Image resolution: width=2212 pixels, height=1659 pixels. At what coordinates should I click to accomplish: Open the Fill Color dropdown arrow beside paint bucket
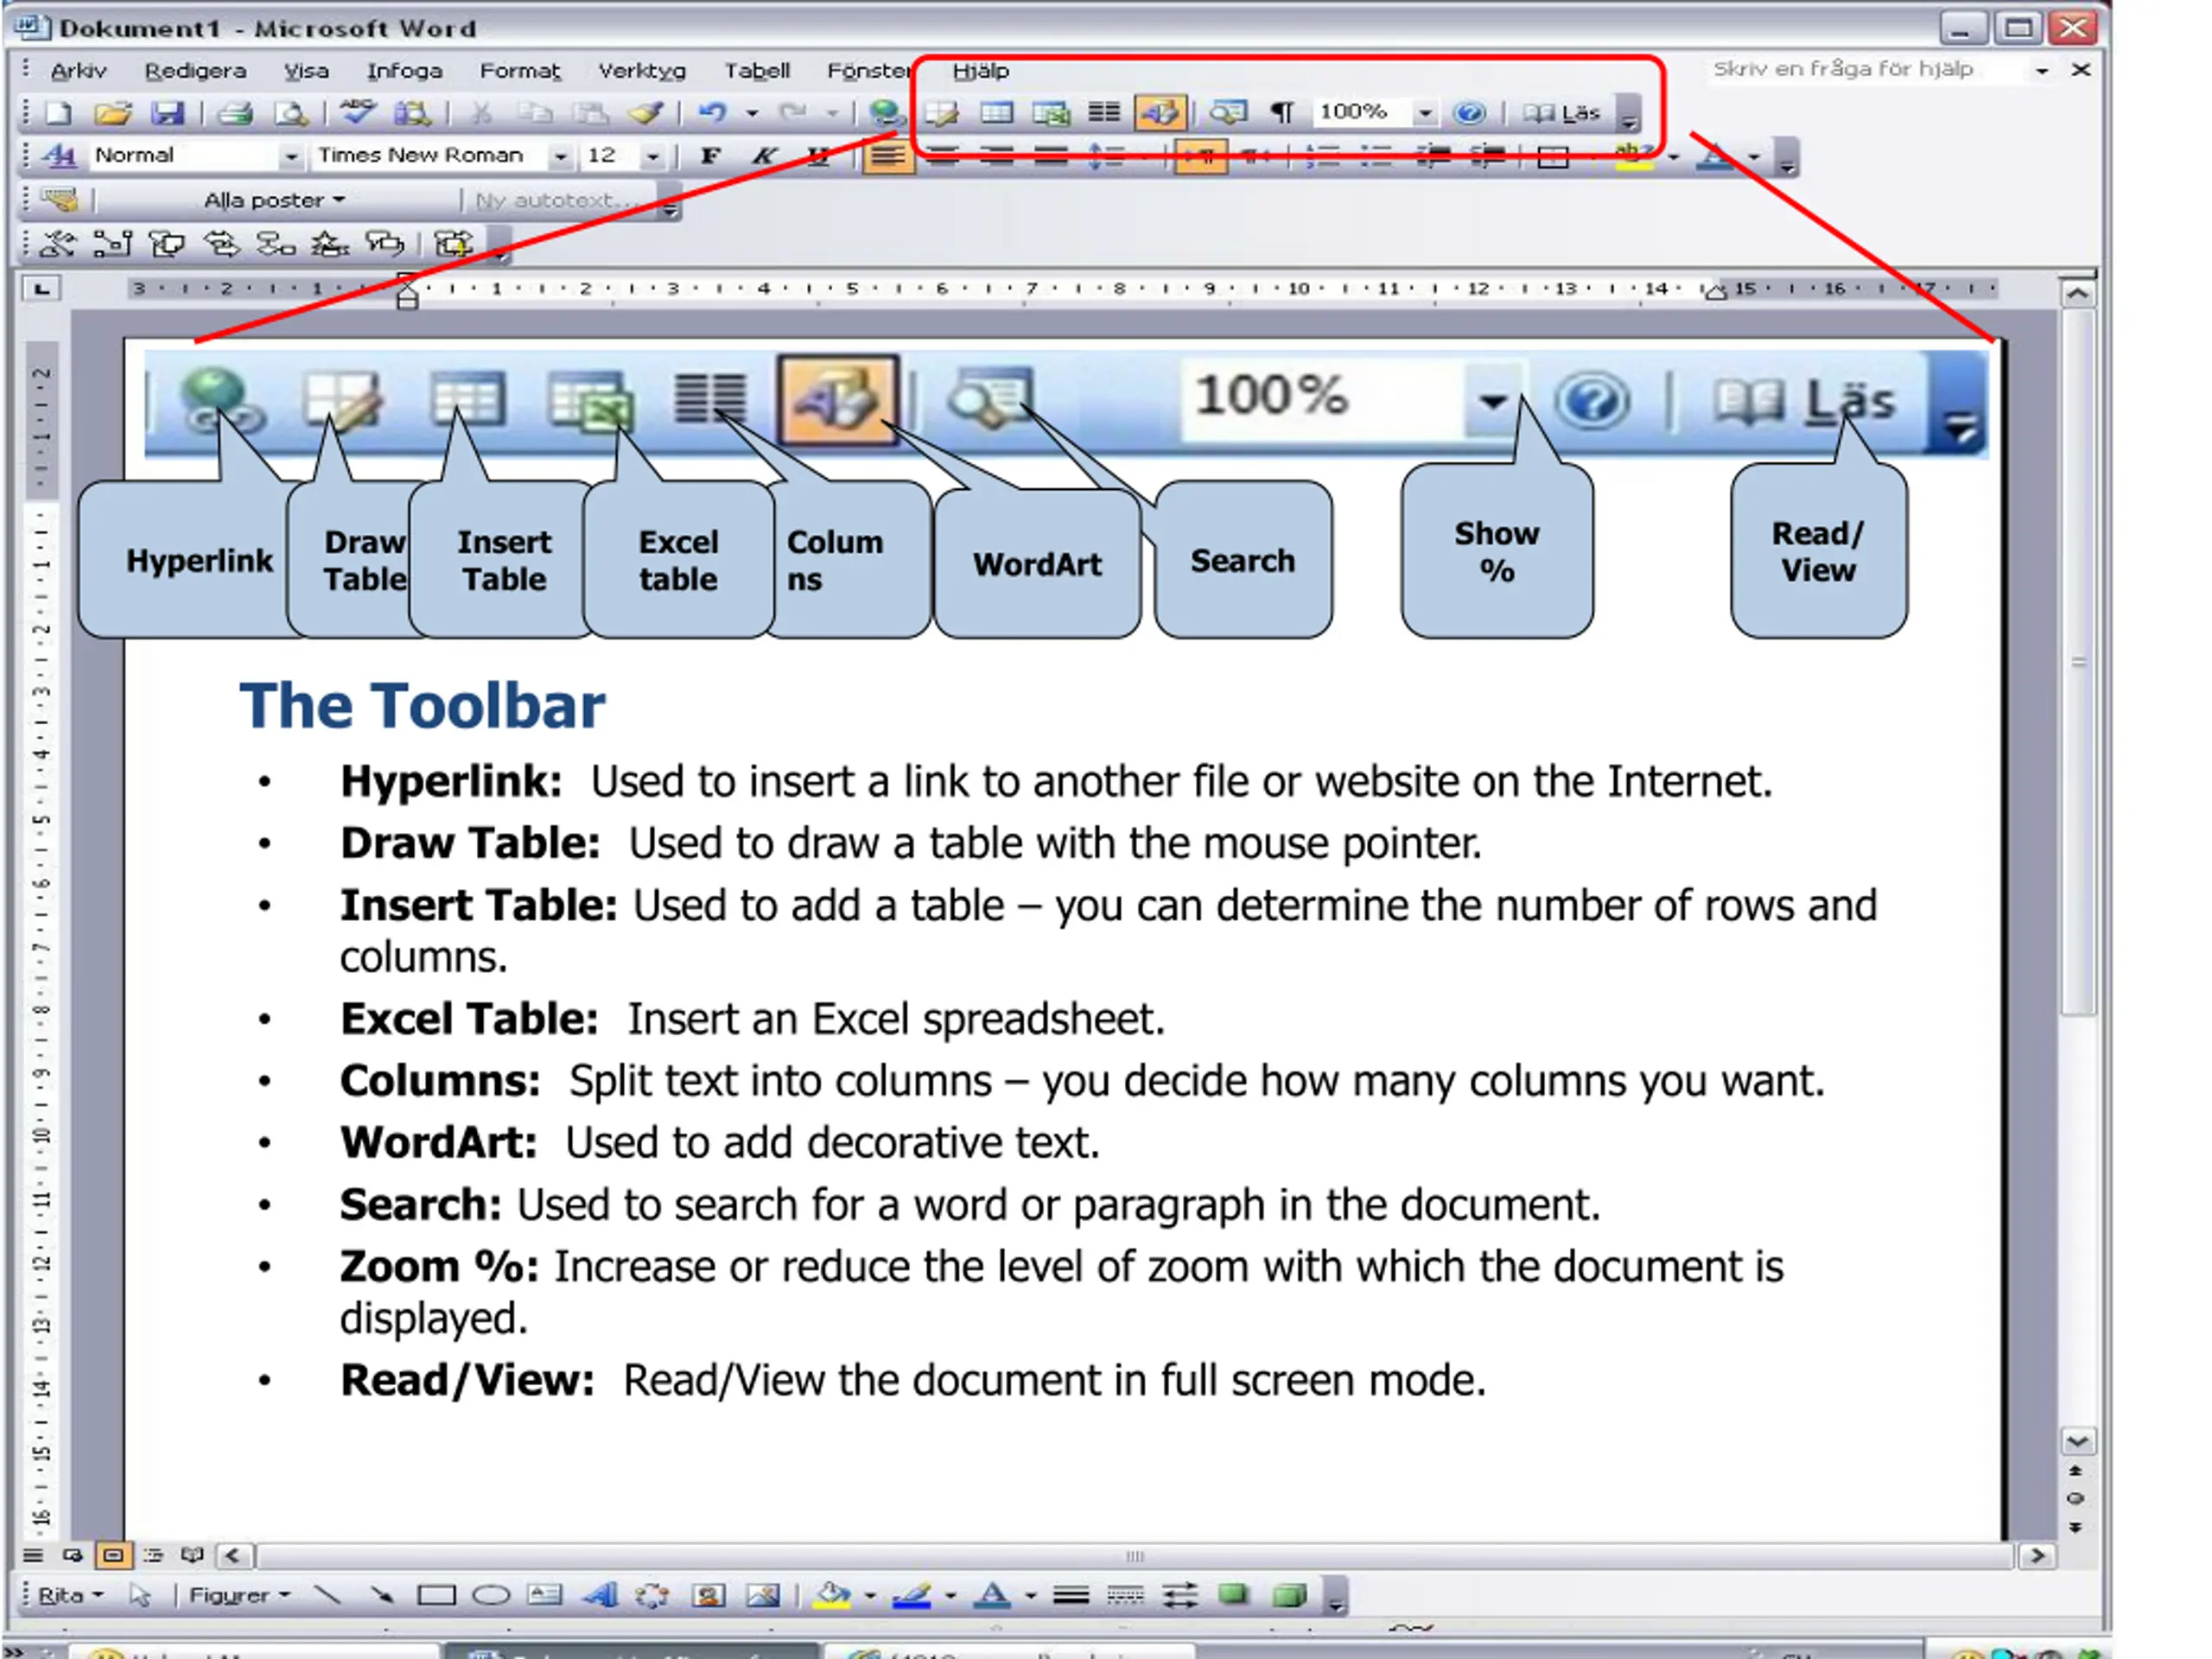(x=870, y=1596)
